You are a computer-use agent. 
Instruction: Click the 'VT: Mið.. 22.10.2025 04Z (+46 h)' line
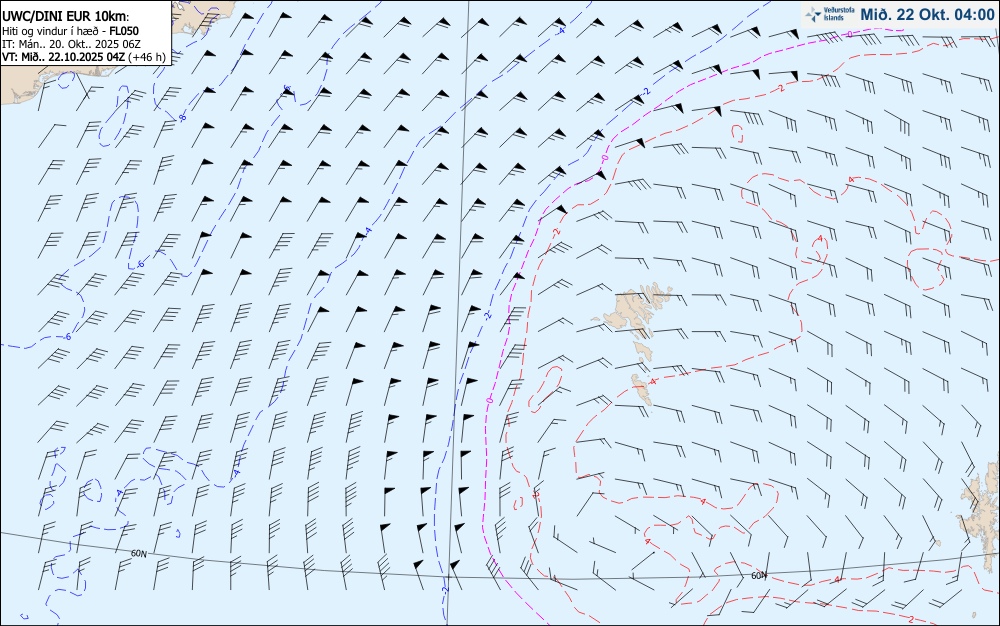pyautogui.click(x=84, y=57)
